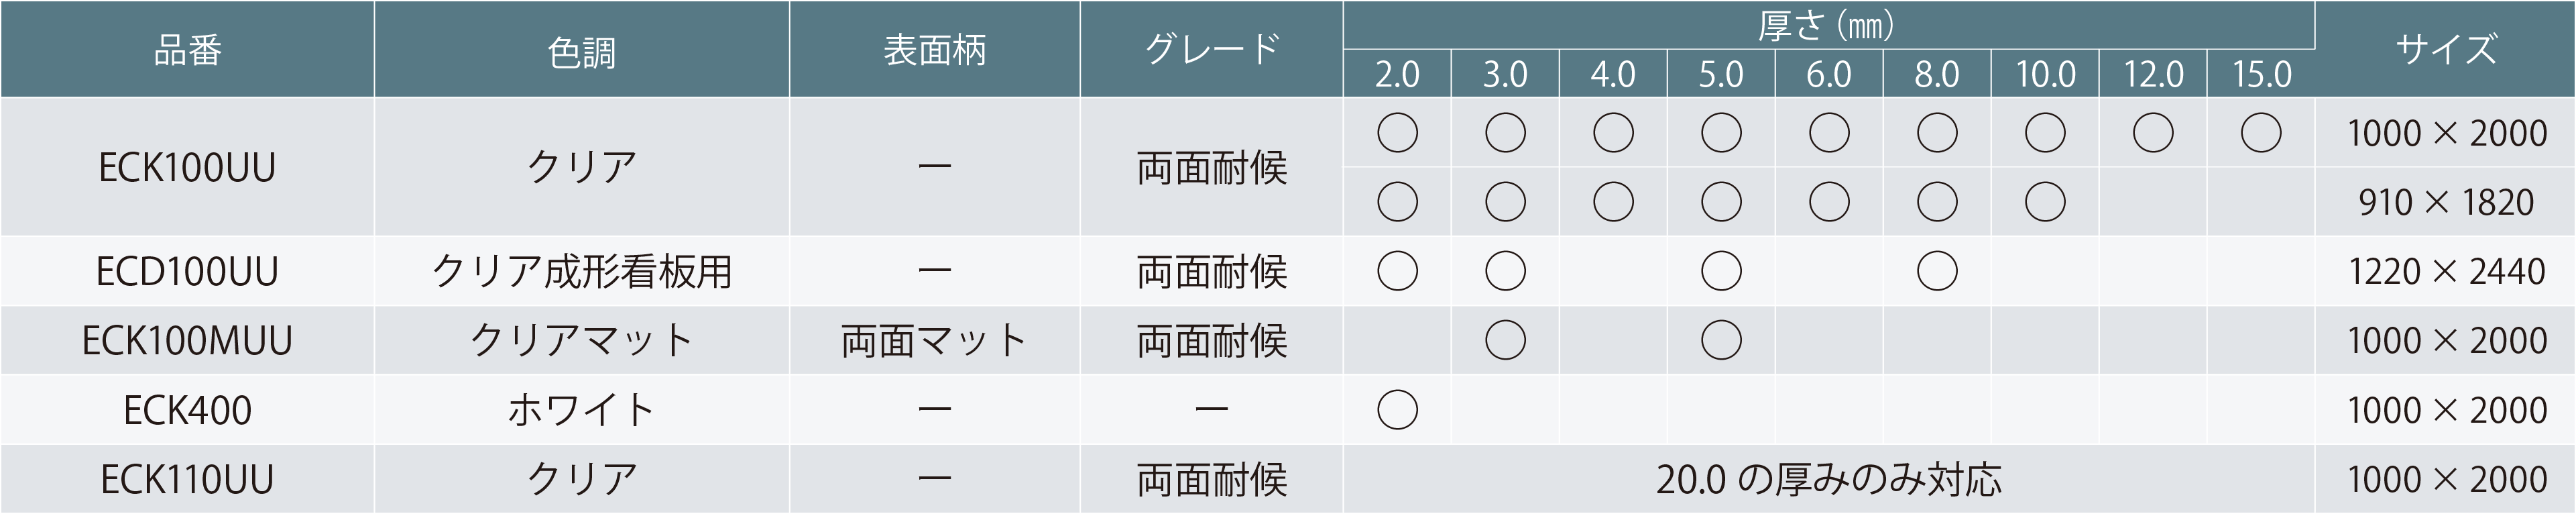Click the 10.0 circle in the 910 × 1820 row
This screenshot has height=516, width=2576.
click(x=2045, y=202)
